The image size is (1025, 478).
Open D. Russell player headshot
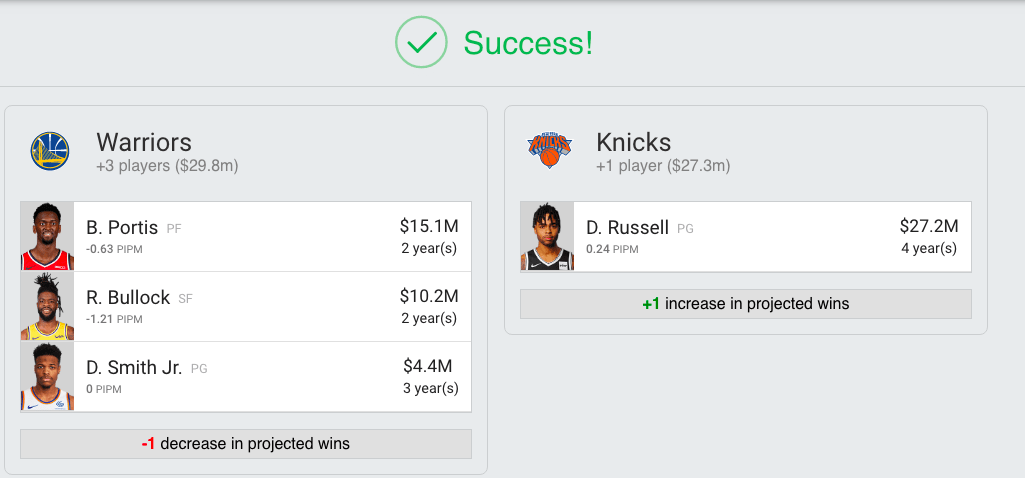tap(547, 237)
